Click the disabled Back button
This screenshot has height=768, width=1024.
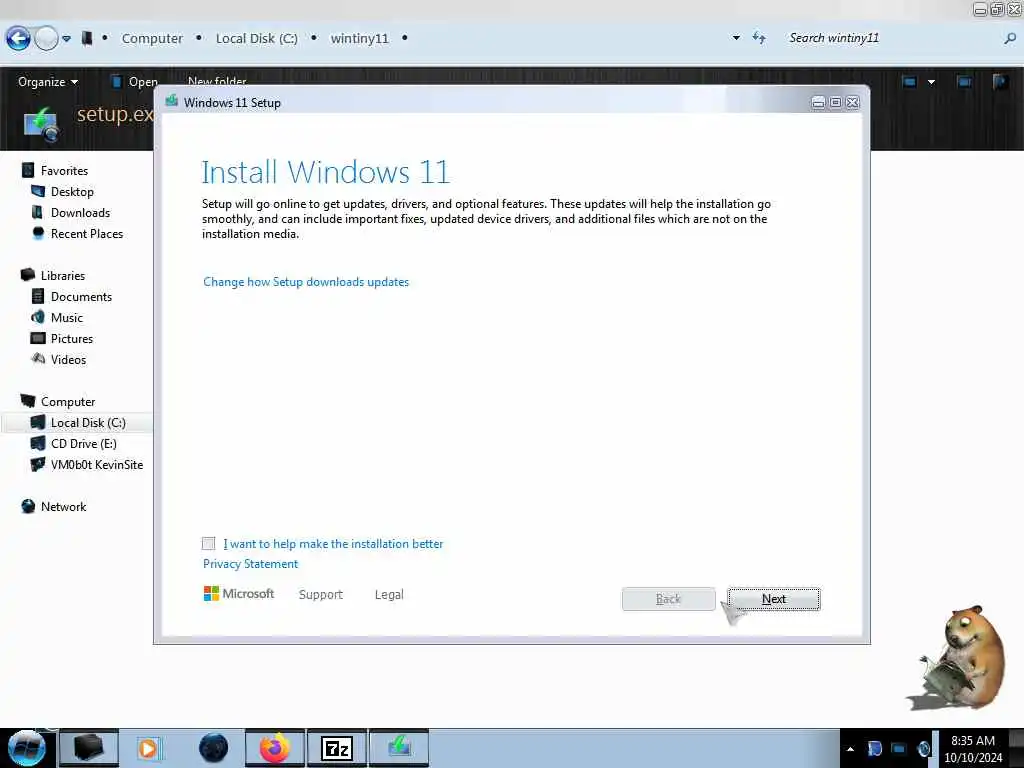(668, 599)
